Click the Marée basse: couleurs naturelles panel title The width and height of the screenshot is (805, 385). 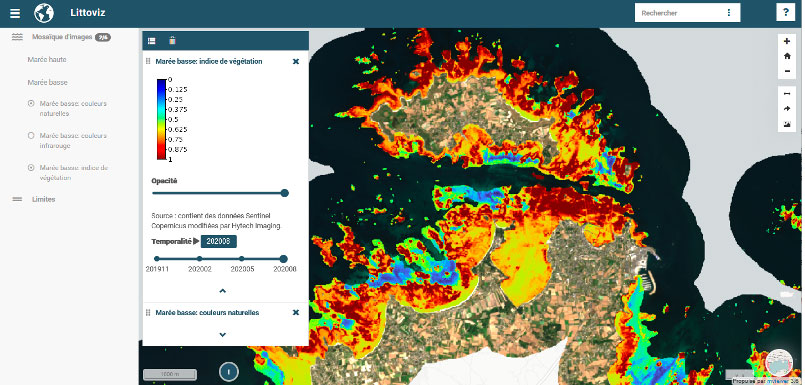(207, 313)
